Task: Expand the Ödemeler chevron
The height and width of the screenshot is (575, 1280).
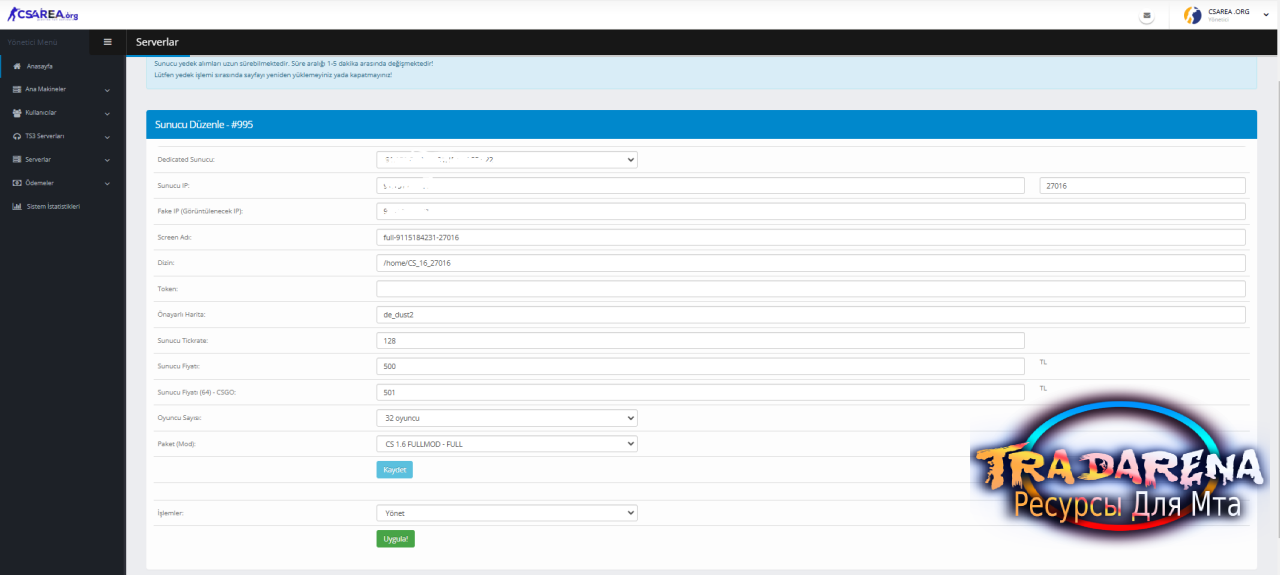Action: click(107, 183)
